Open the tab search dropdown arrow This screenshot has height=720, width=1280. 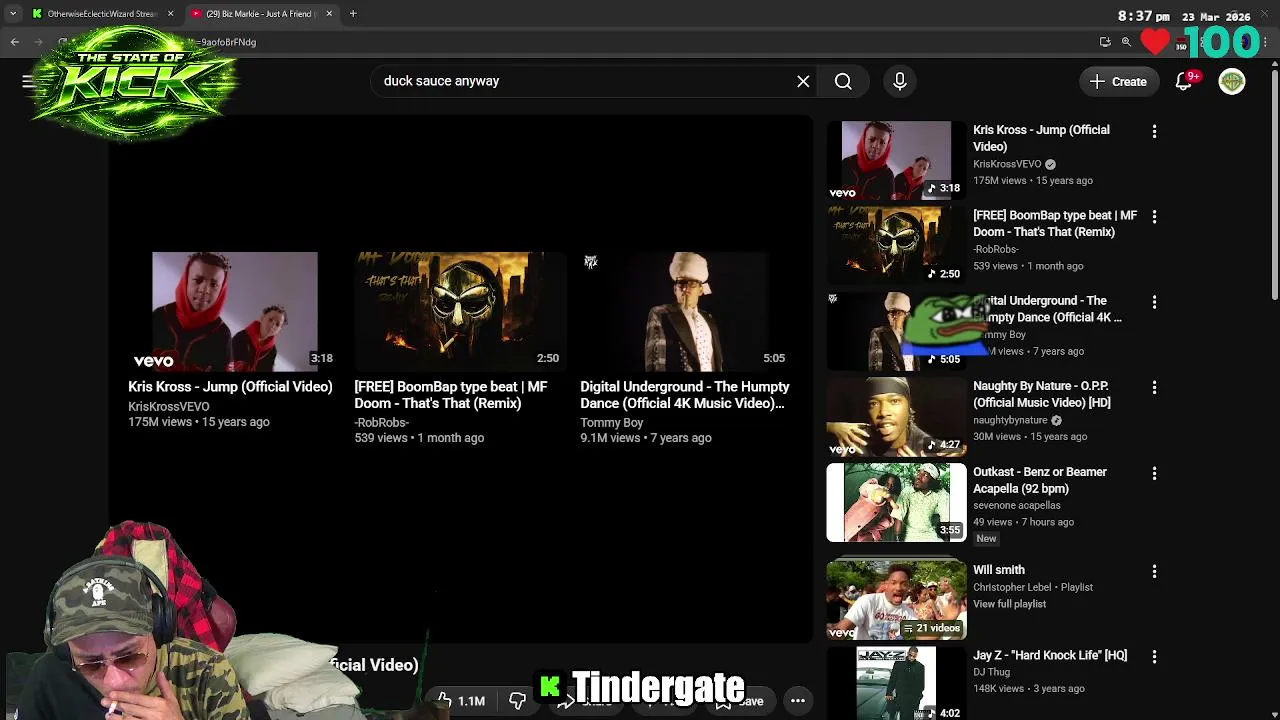tap(13, 14)
